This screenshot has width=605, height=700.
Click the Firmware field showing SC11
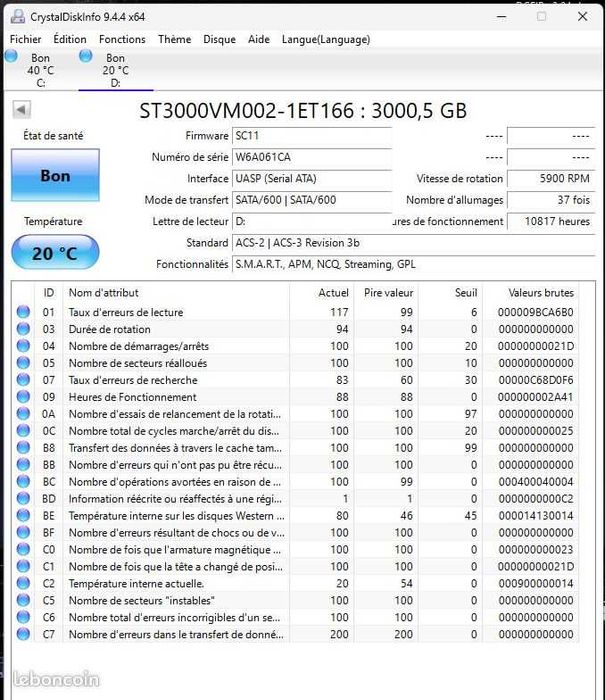pyautogui.click(x=312, y=136)
